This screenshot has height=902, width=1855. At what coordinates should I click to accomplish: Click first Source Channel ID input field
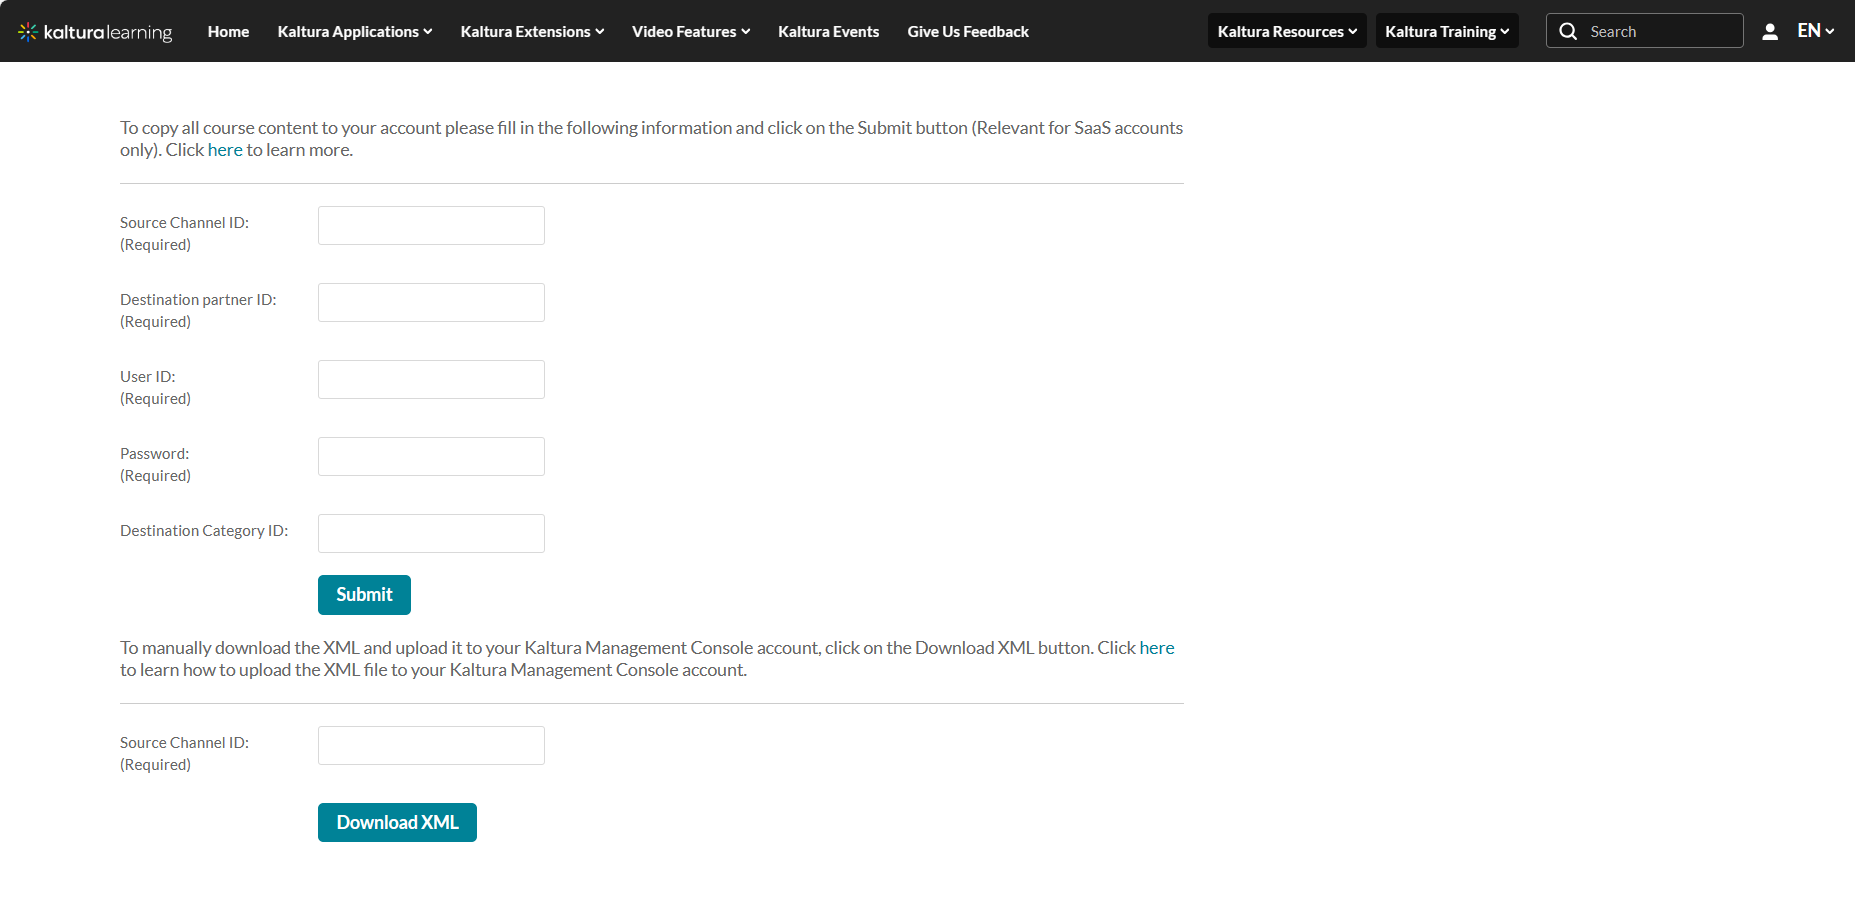[x=431, y=225]
